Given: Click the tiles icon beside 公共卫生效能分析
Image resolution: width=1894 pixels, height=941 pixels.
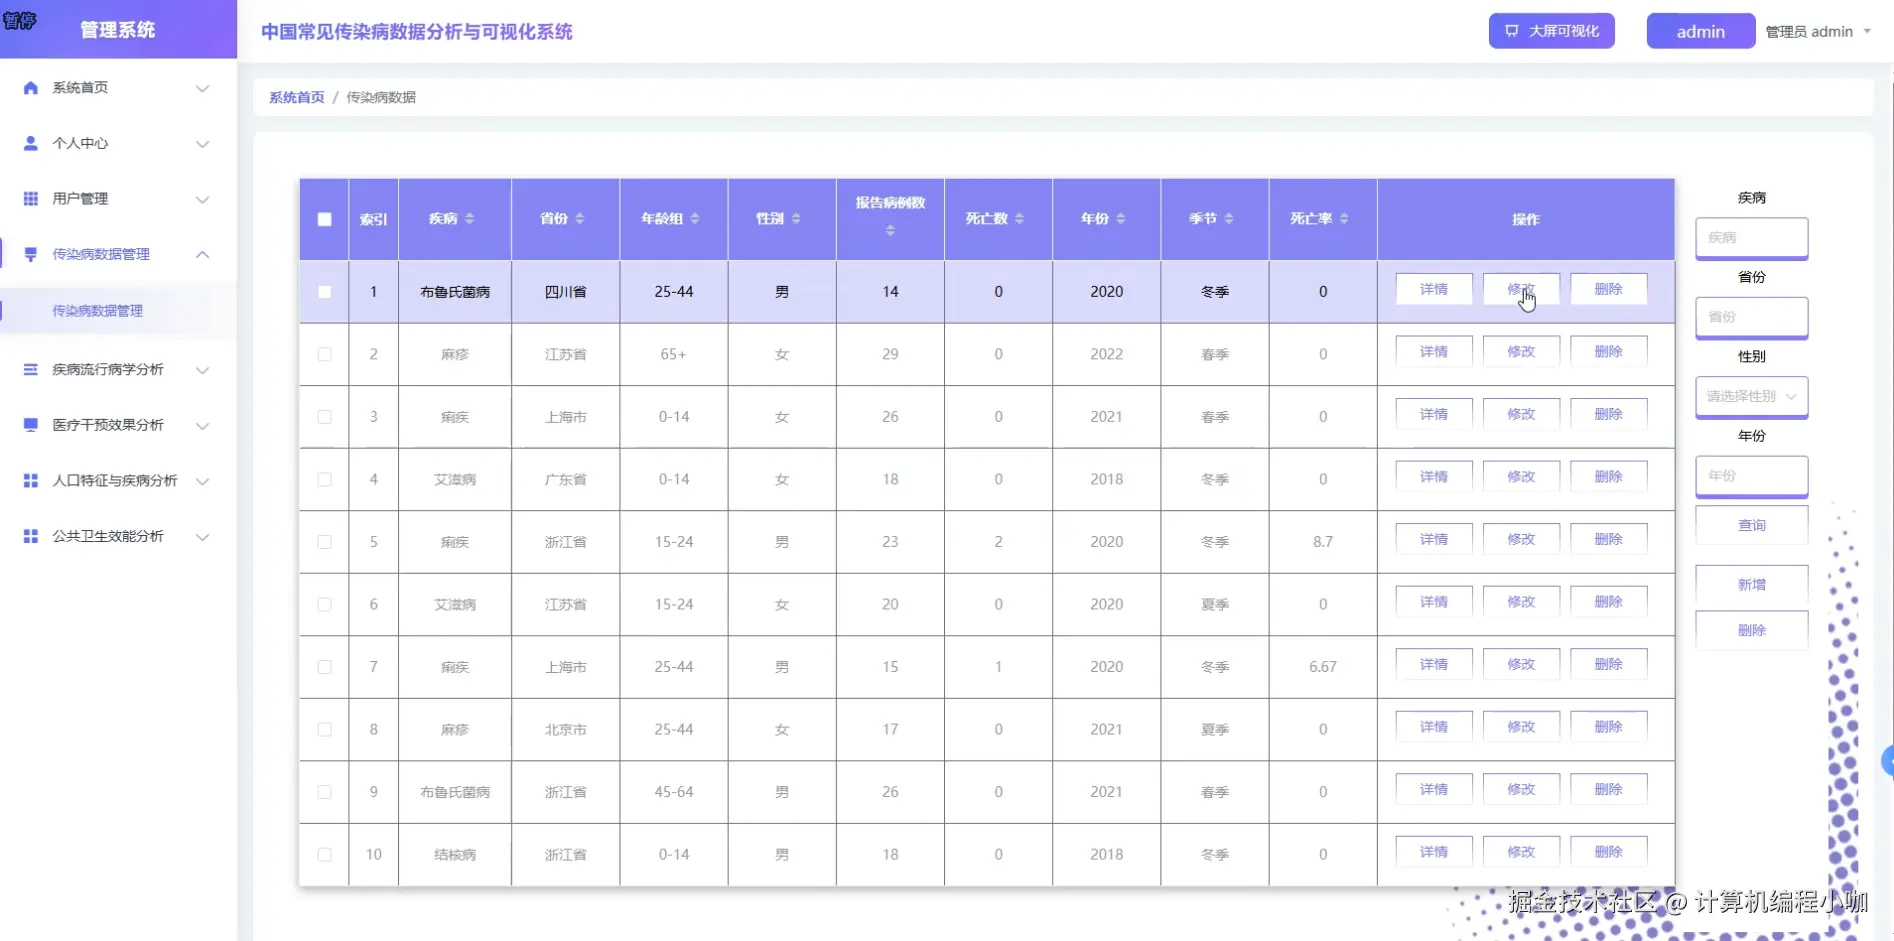Looking at the screenshot, I should pyautogui.click(x=31, y=536).
